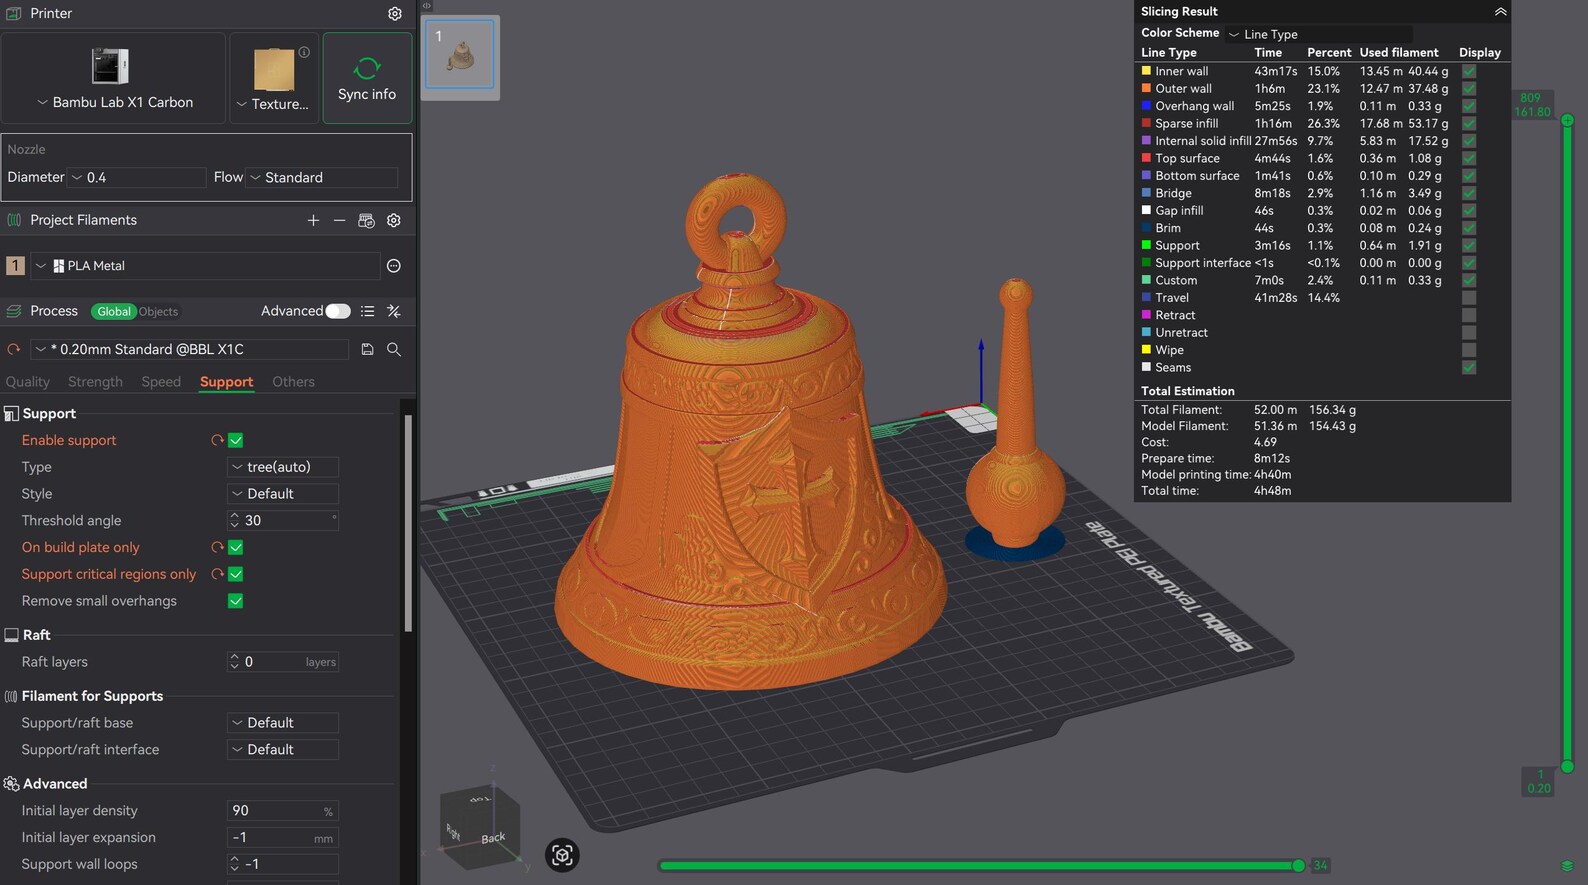This screenshot has height=885, width=1588.
Task: Open AMS filament sync icon
Action: [x=366, y=220]
